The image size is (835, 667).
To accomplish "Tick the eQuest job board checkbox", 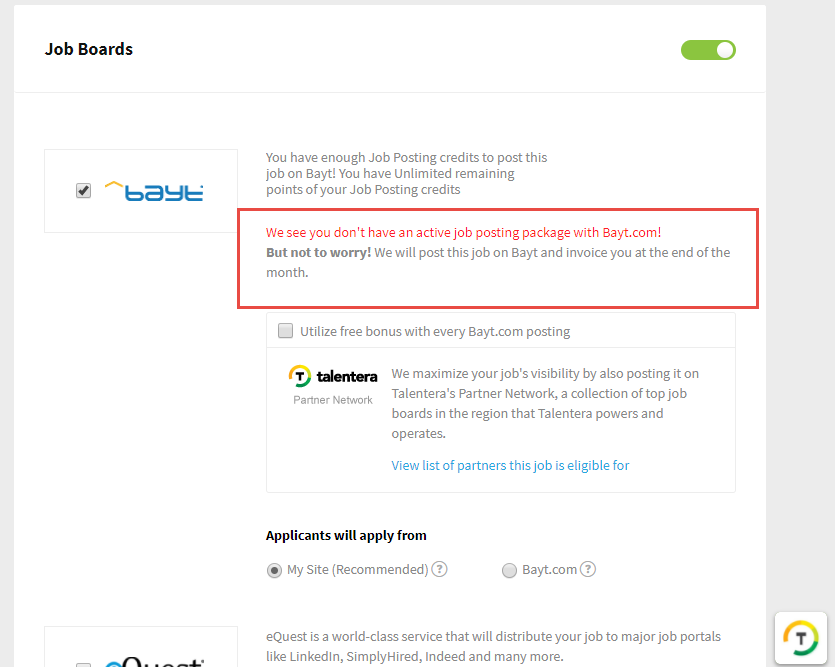I will pos(83,665).
